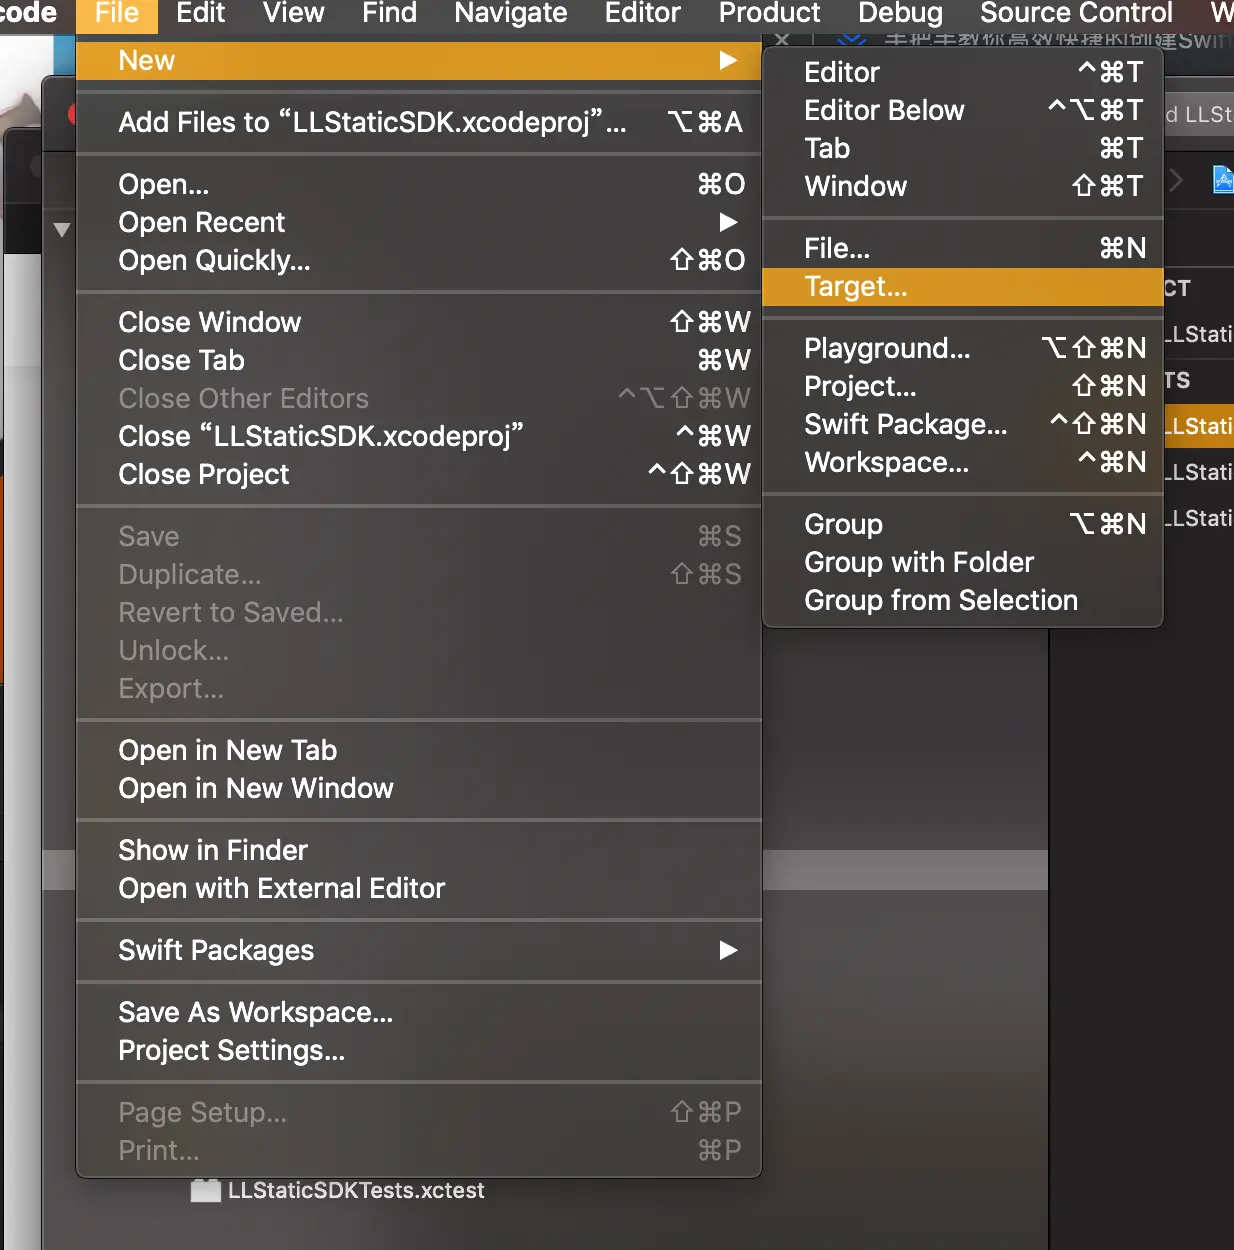Open Project Settings...

coord(419,1051)
